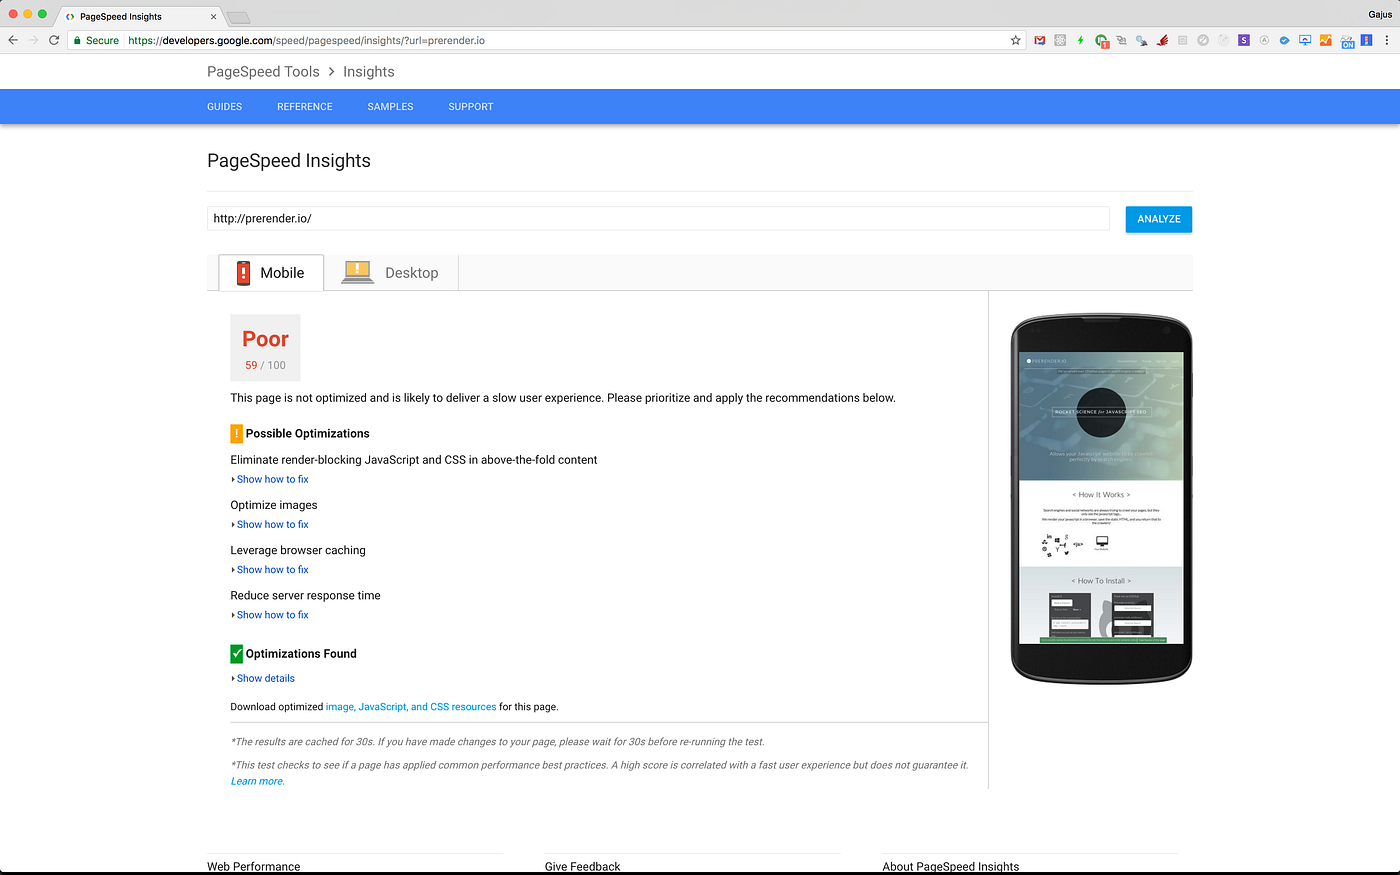
Task: Switch to the Desktop tab
Action: (x=391, y=273)
